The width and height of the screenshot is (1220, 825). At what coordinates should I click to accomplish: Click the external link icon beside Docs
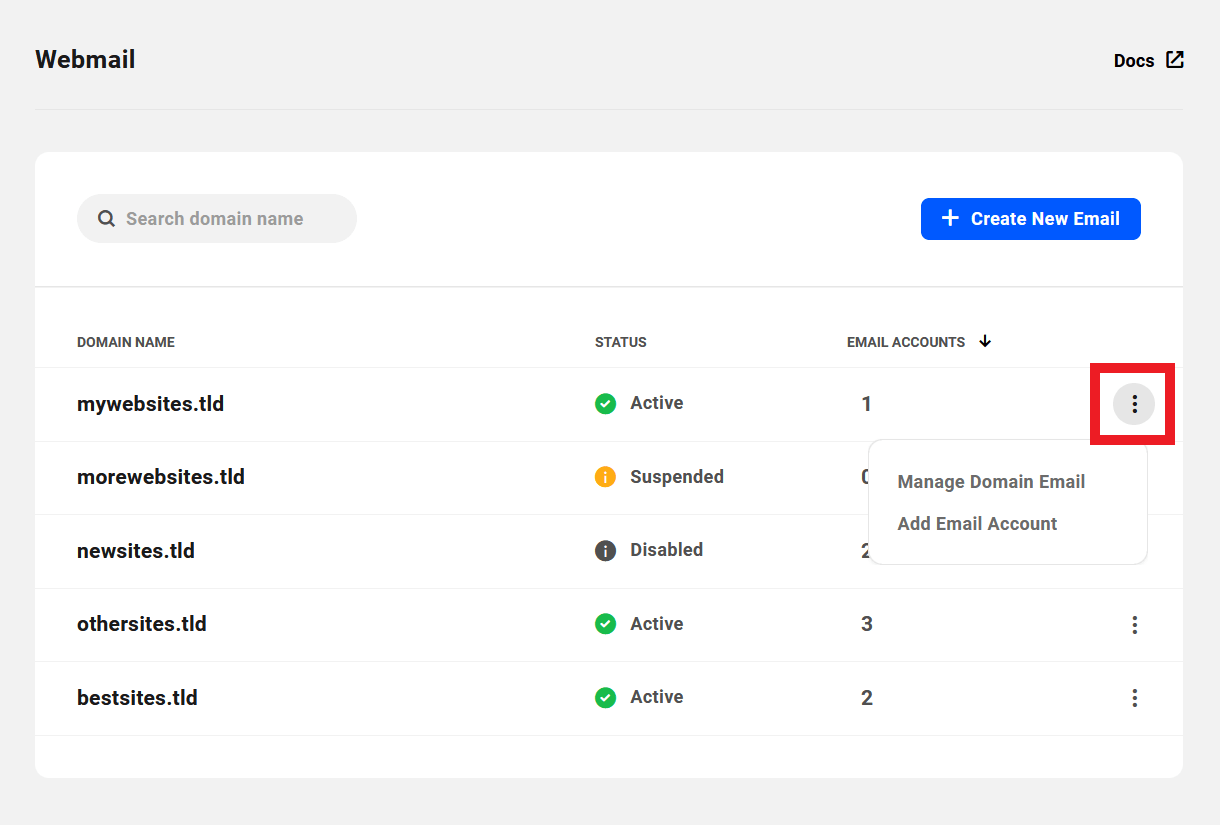coord(1174,59)
